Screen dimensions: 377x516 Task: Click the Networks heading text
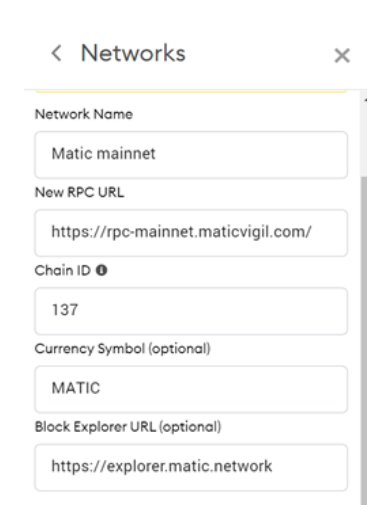(133, 53)
